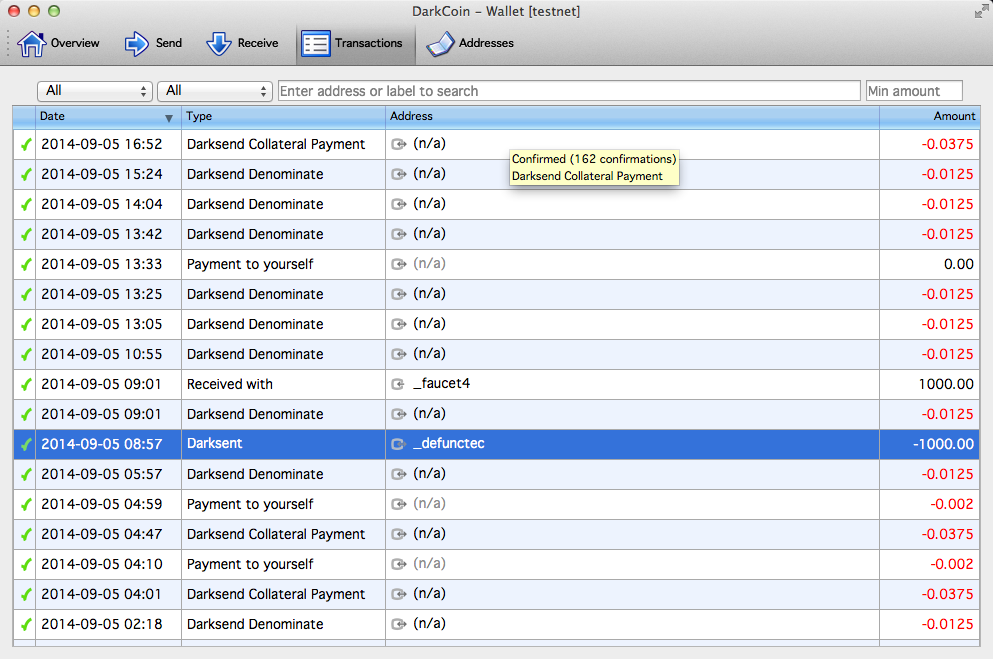This screenshot has height=659, width=993.
Task: Click the fullscreen arrows icon in title bar
Action: click(981, 11)
